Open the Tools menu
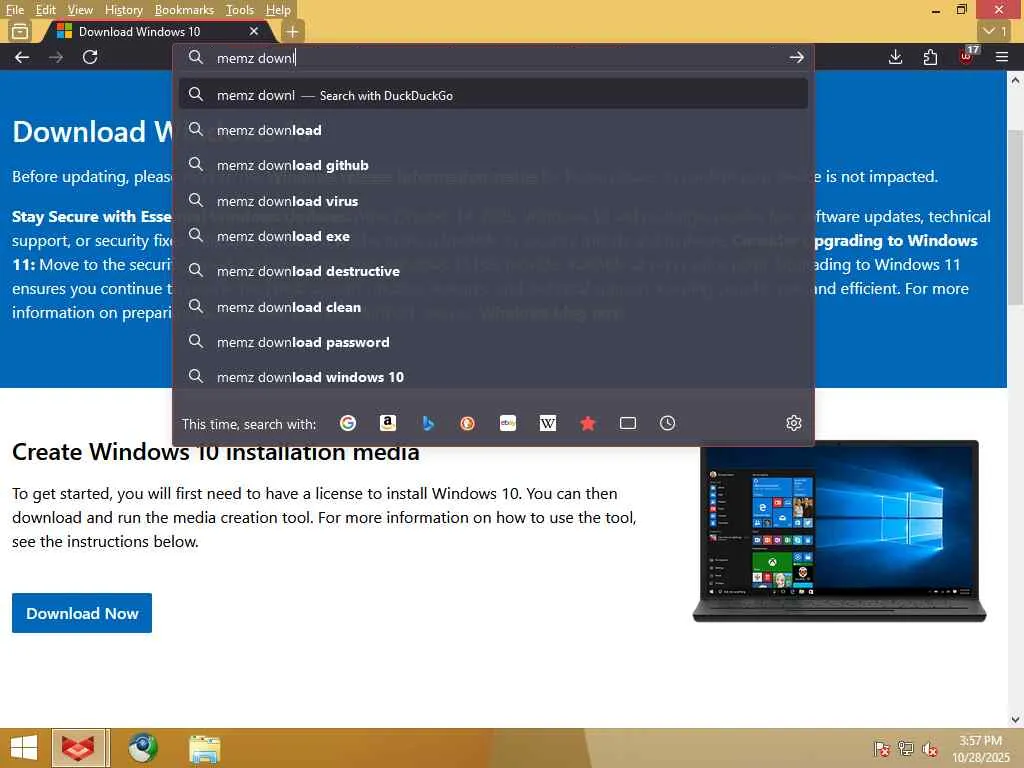 tap(240, 10)
